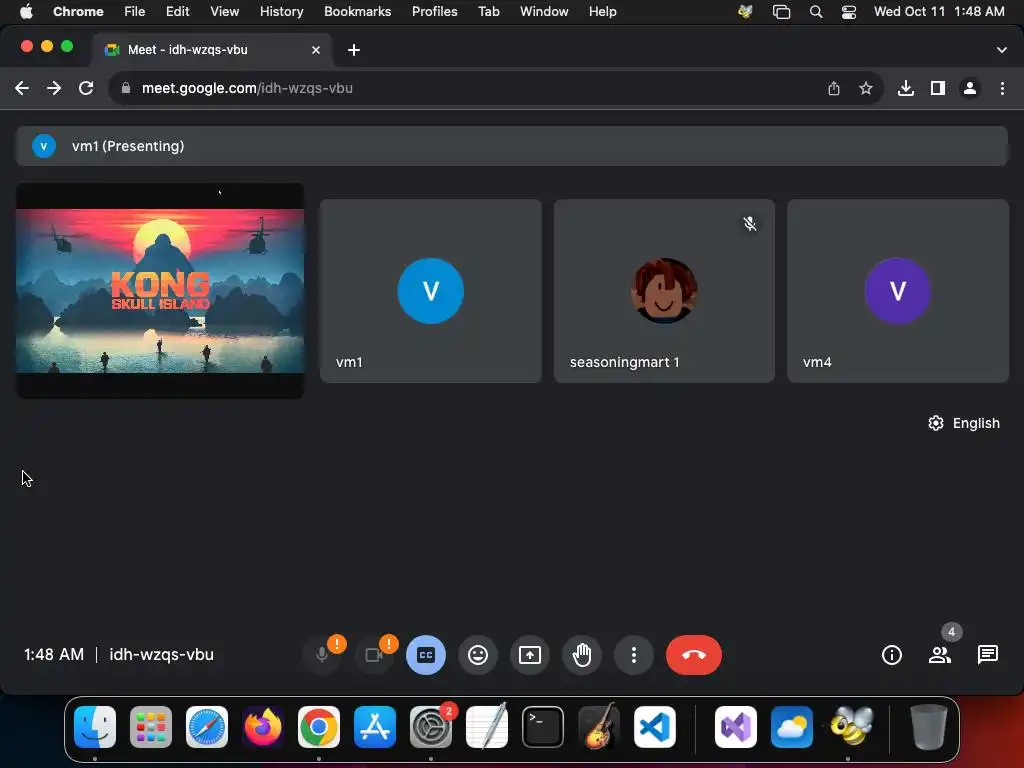Open the History menu
Screen dimensions: 1024x768
281,11
